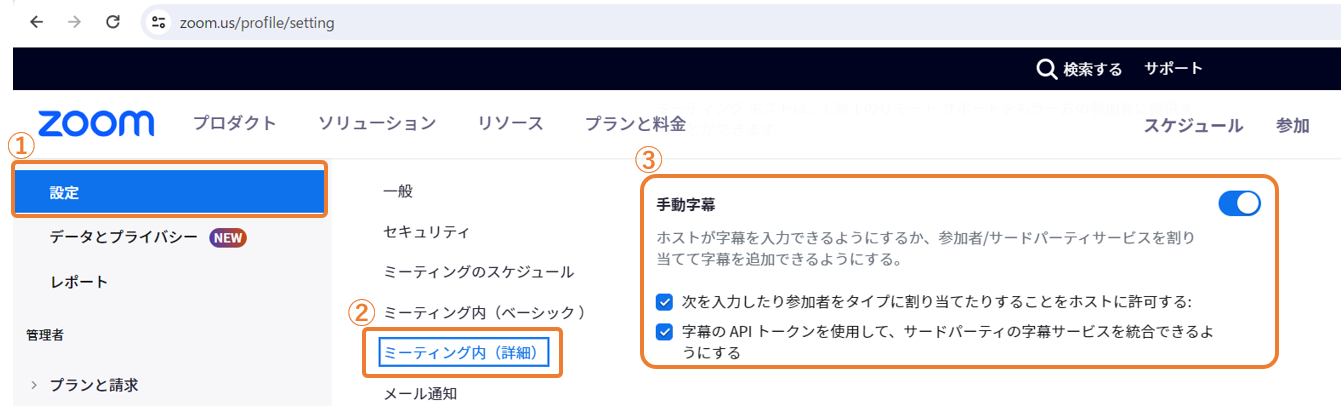This screenshot has width=1341, height=414.
Task: Expand the プランと請求 chevron
Action: pyautogui.click(x=34, y=385)
